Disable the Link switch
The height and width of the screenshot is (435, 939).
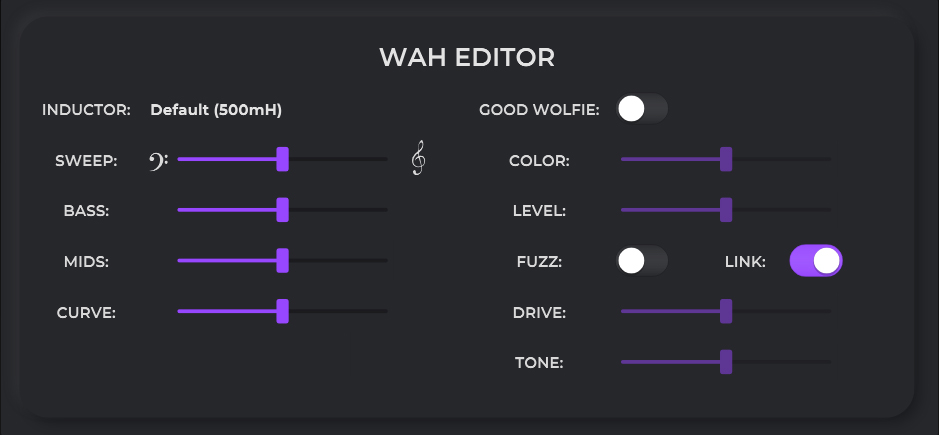[x=816, y=261]
